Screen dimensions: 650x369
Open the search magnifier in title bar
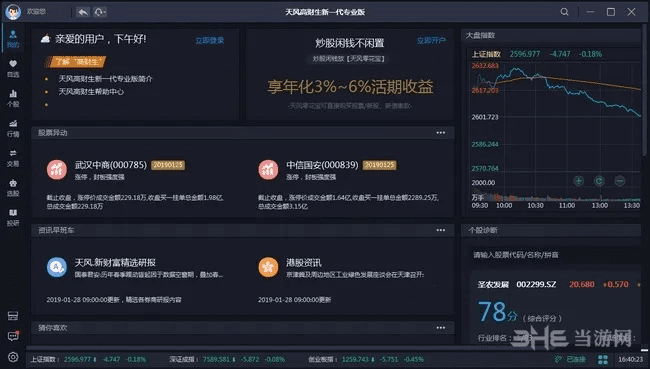(x=565, y=12)
